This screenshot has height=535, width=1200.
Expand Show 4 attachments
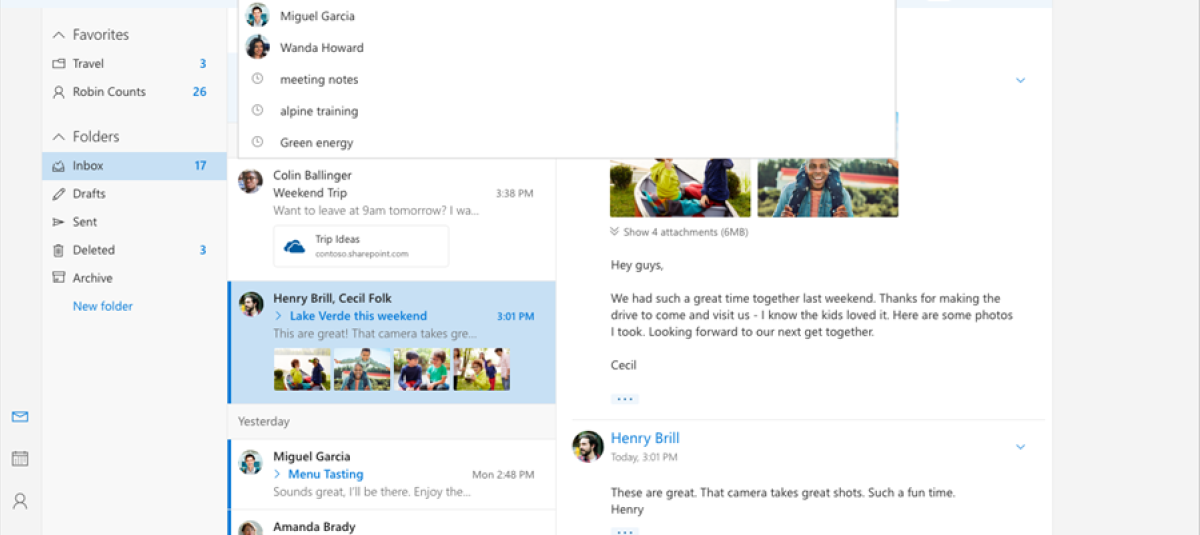[x=679, y=232]
